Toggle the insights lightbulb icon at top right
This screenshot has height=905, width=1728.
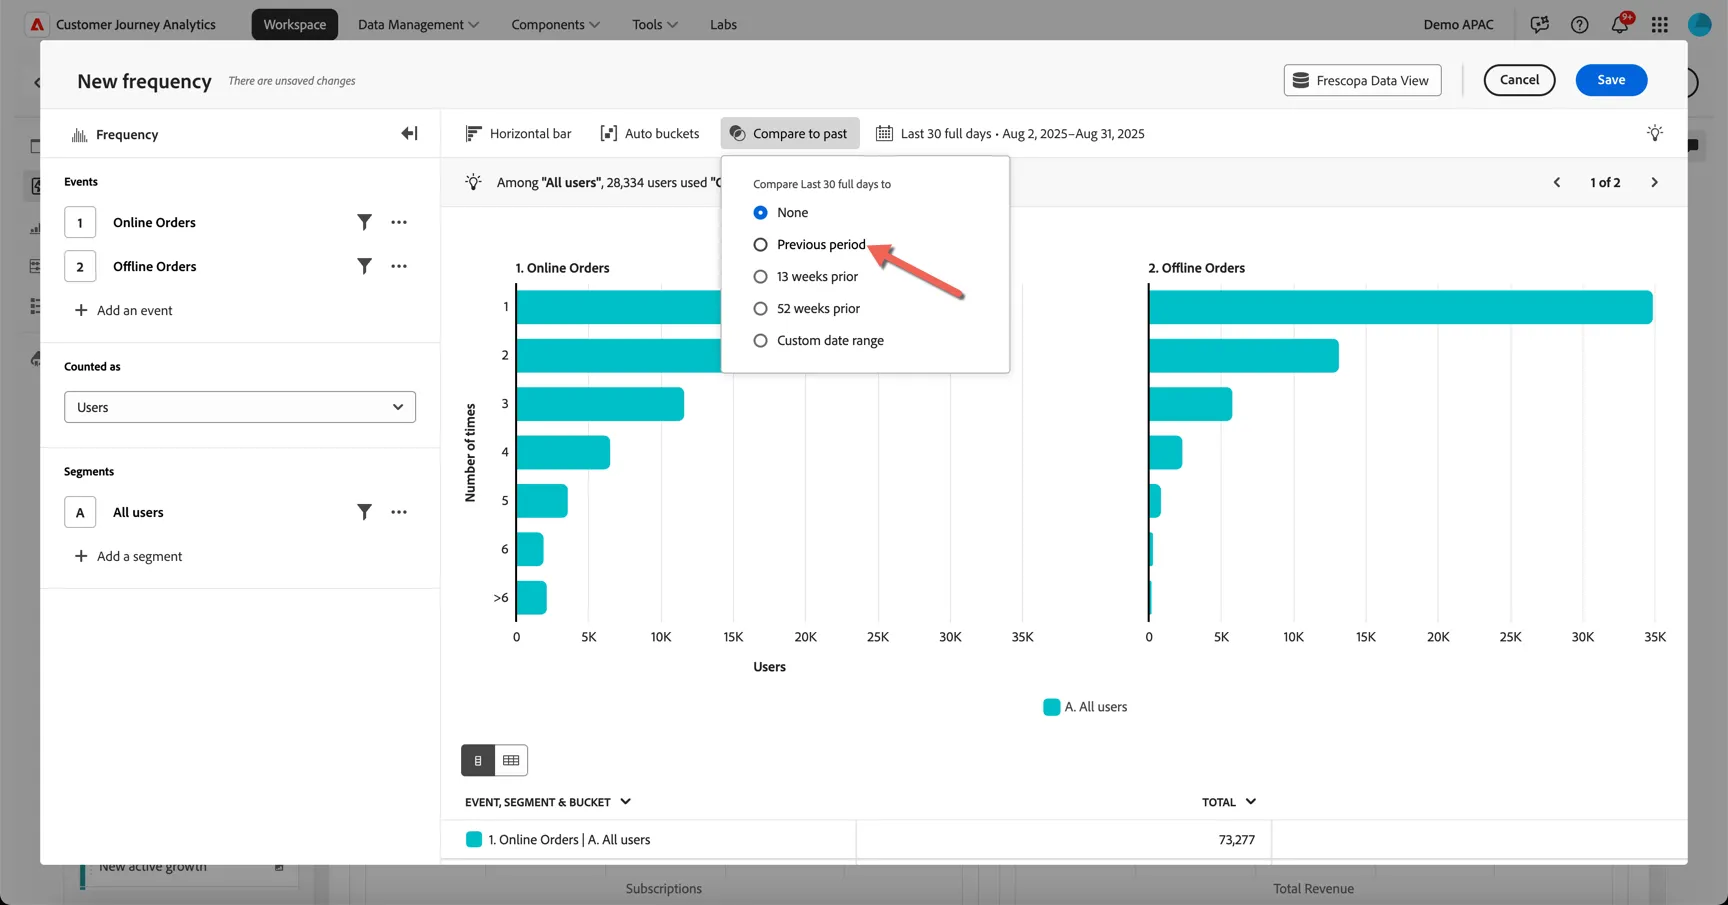click(x=1655, y=133)
